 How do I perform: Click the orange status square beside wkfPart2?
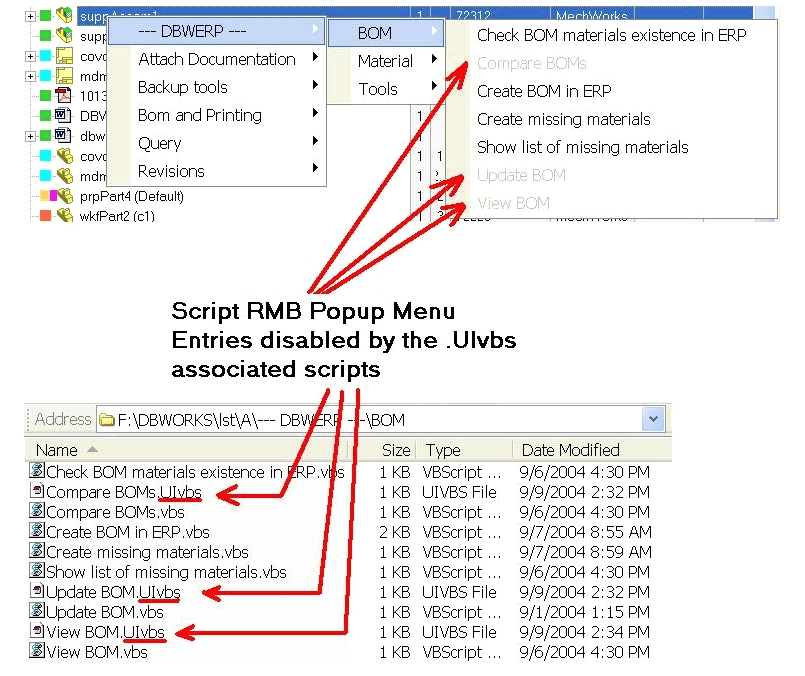click(46, 216)
